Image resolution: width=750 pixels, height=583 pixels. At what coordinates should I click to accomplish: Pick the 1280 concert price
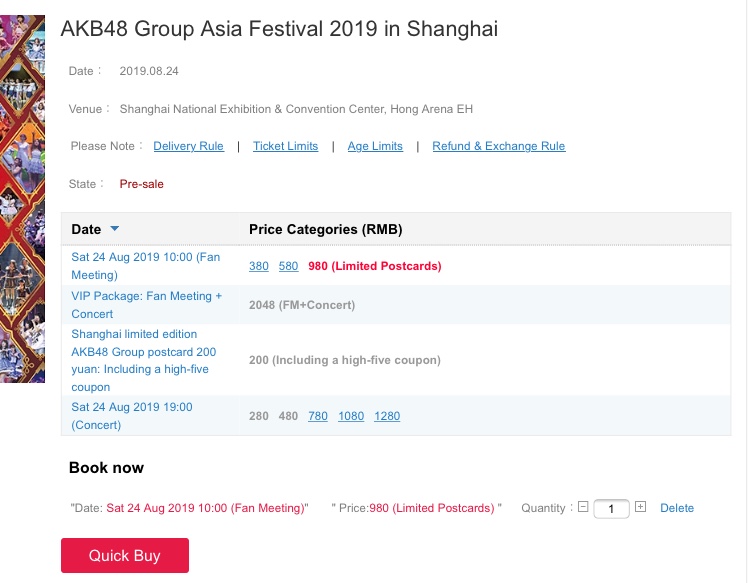pyautogui.click(x=387, y=416)
